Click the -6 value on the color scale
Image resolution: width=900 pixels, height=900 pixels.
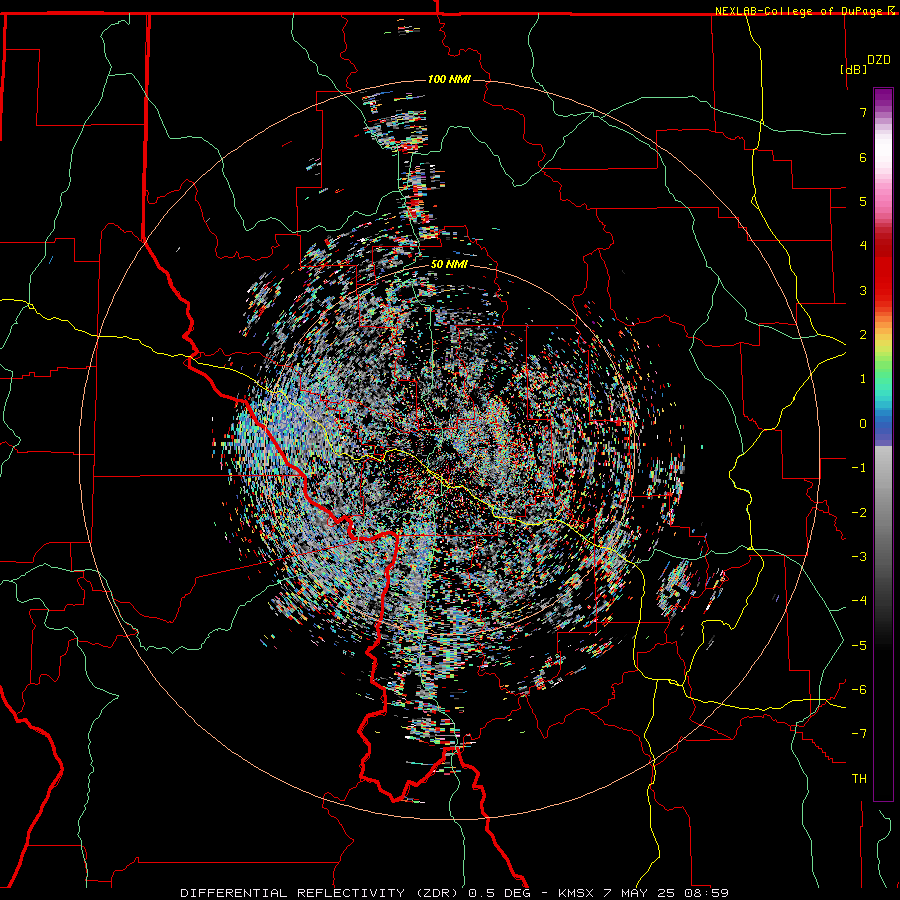[x=859, y=689]
